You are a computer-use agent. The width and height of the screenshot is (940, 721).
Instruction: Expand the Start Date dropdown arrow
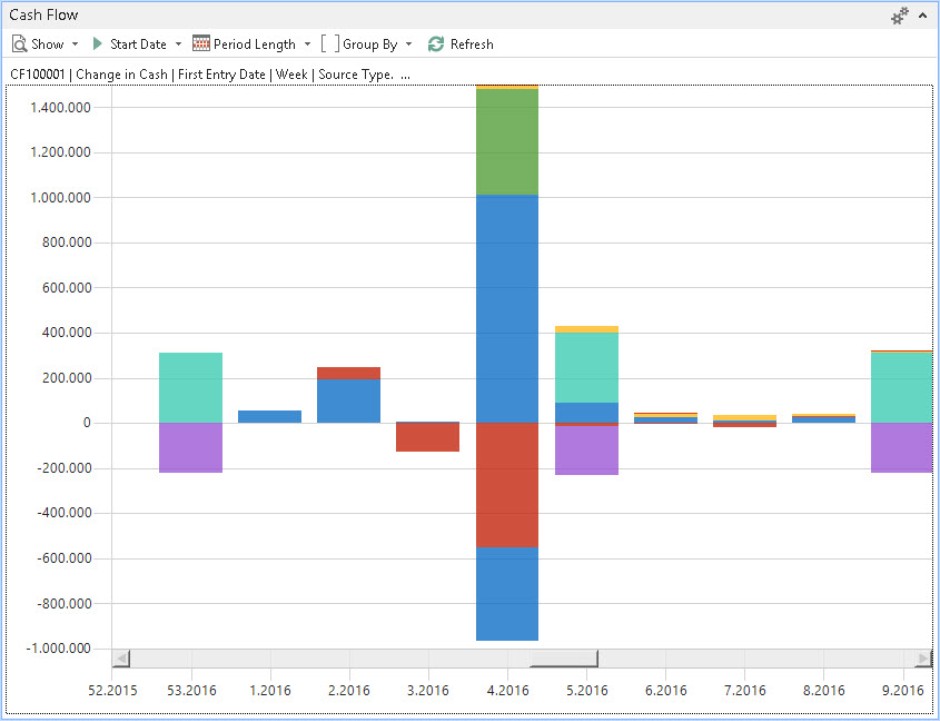pos(178,44)
